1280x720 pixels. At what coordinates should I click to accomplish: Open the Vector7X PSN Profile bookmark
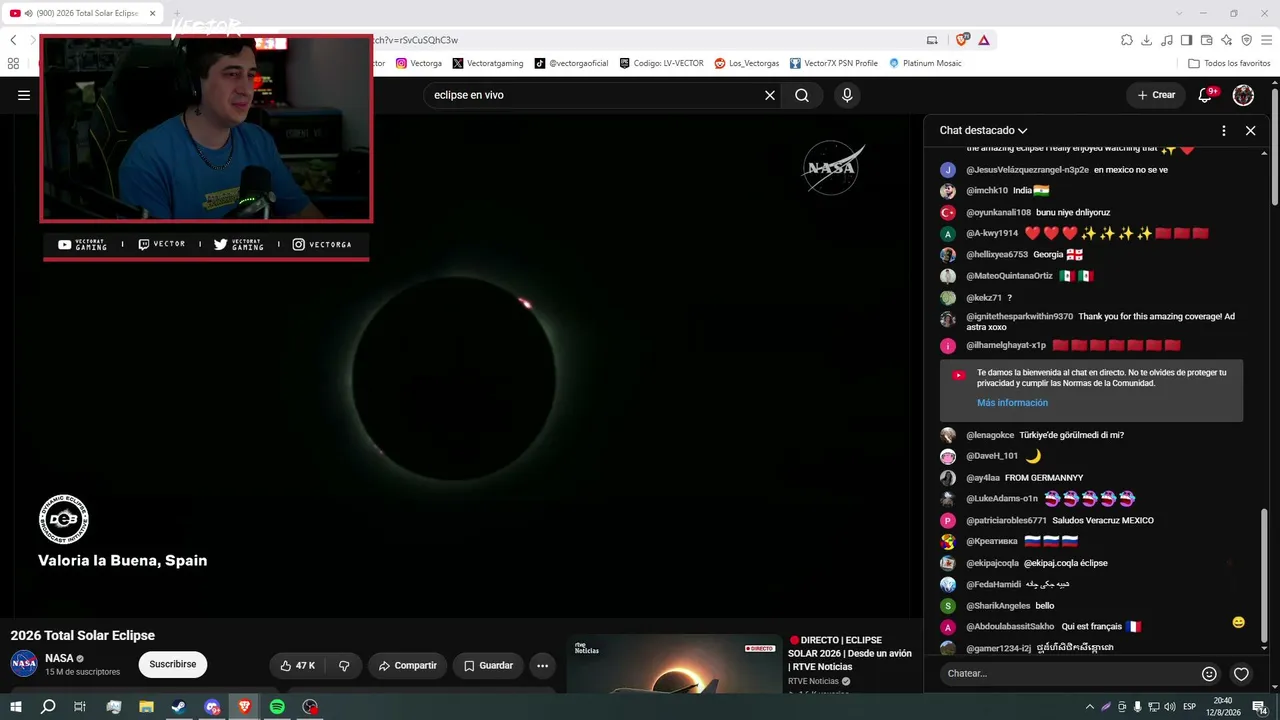[833, 63]
